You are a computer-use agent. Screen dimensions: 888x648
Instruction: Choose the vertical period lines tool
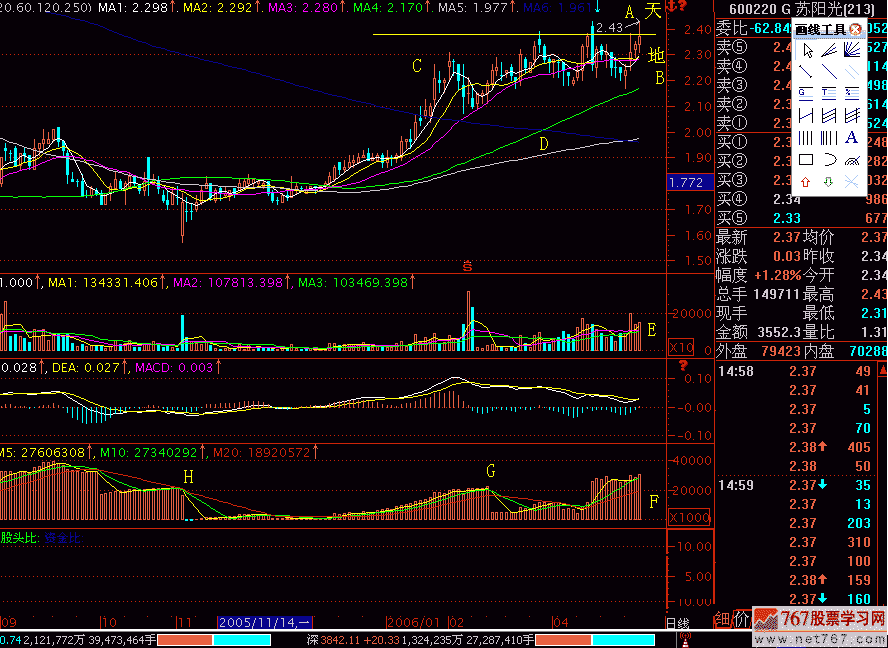click(805, 138)
